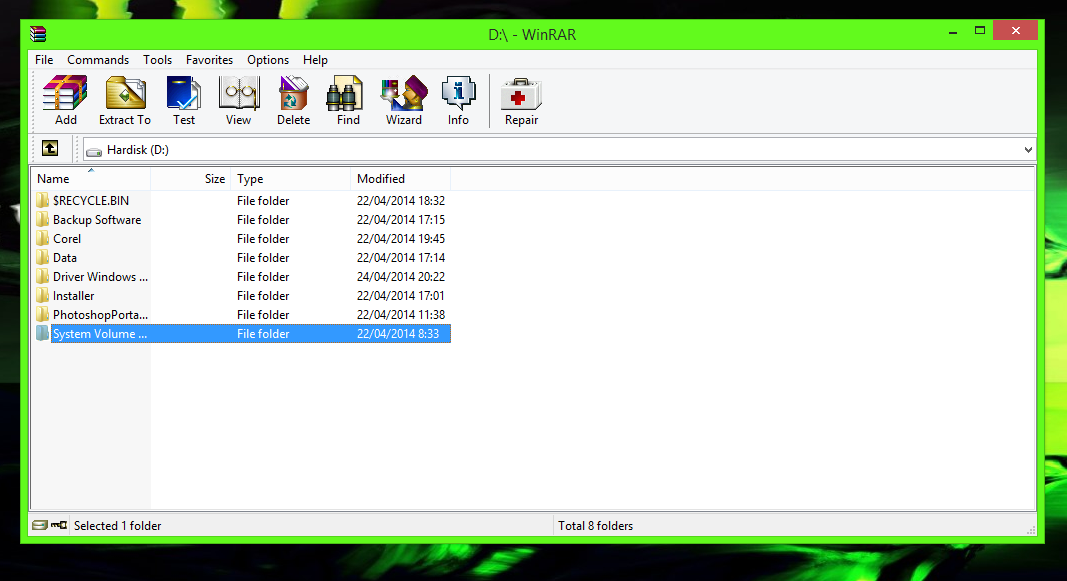This screenshot has height=581, width=1067.
Task: Sort list by Type column header
Action: 291,179
